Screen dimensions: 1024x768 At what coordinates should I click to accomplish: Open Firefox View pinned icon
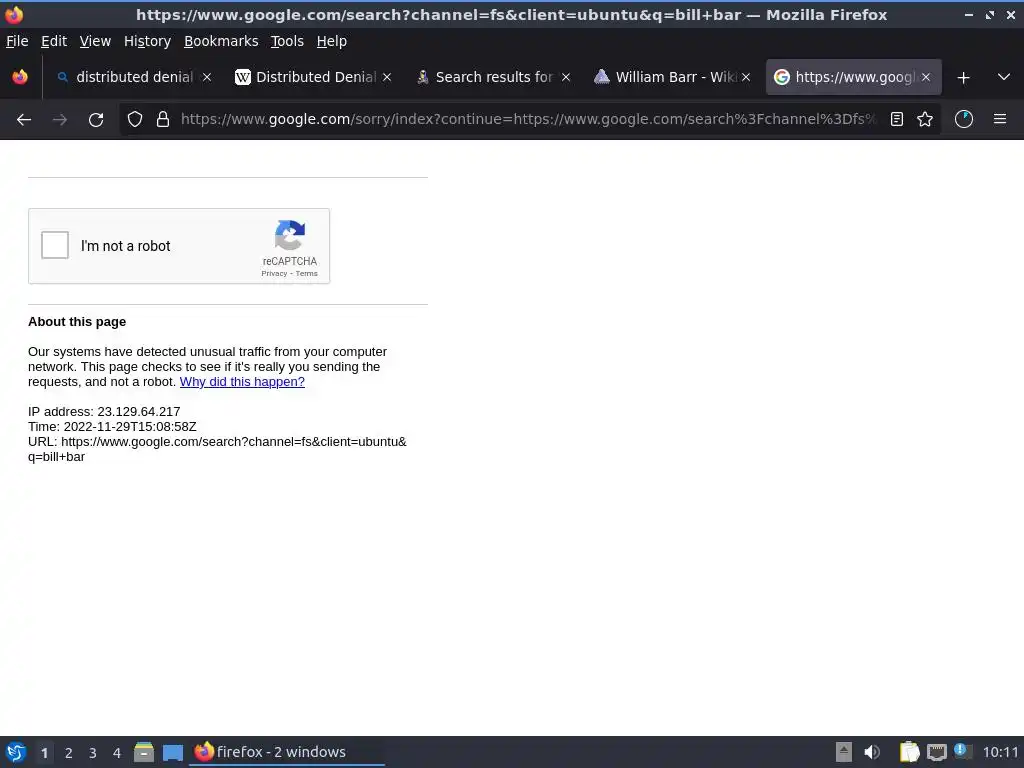(x=20, y=77)
